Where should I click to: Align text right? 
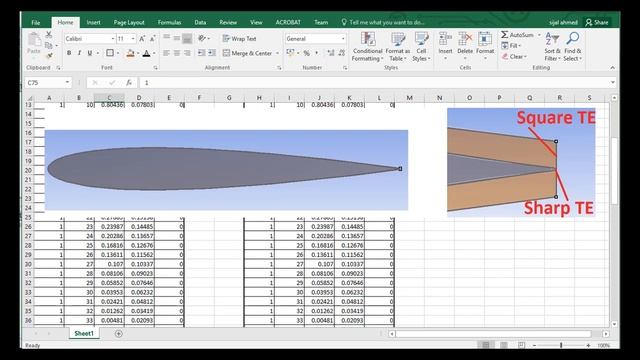pos(187,53)
